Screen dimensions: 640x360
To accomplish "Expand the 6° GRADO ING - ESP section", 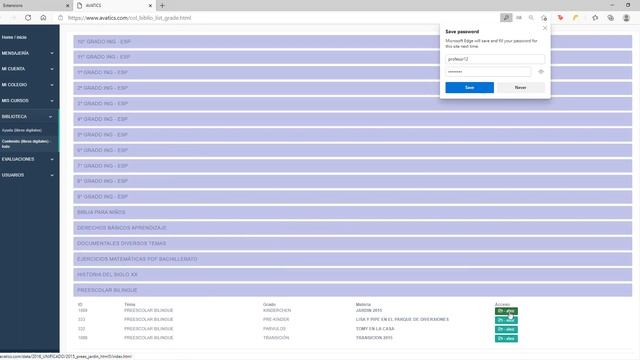I will (353, 150).
